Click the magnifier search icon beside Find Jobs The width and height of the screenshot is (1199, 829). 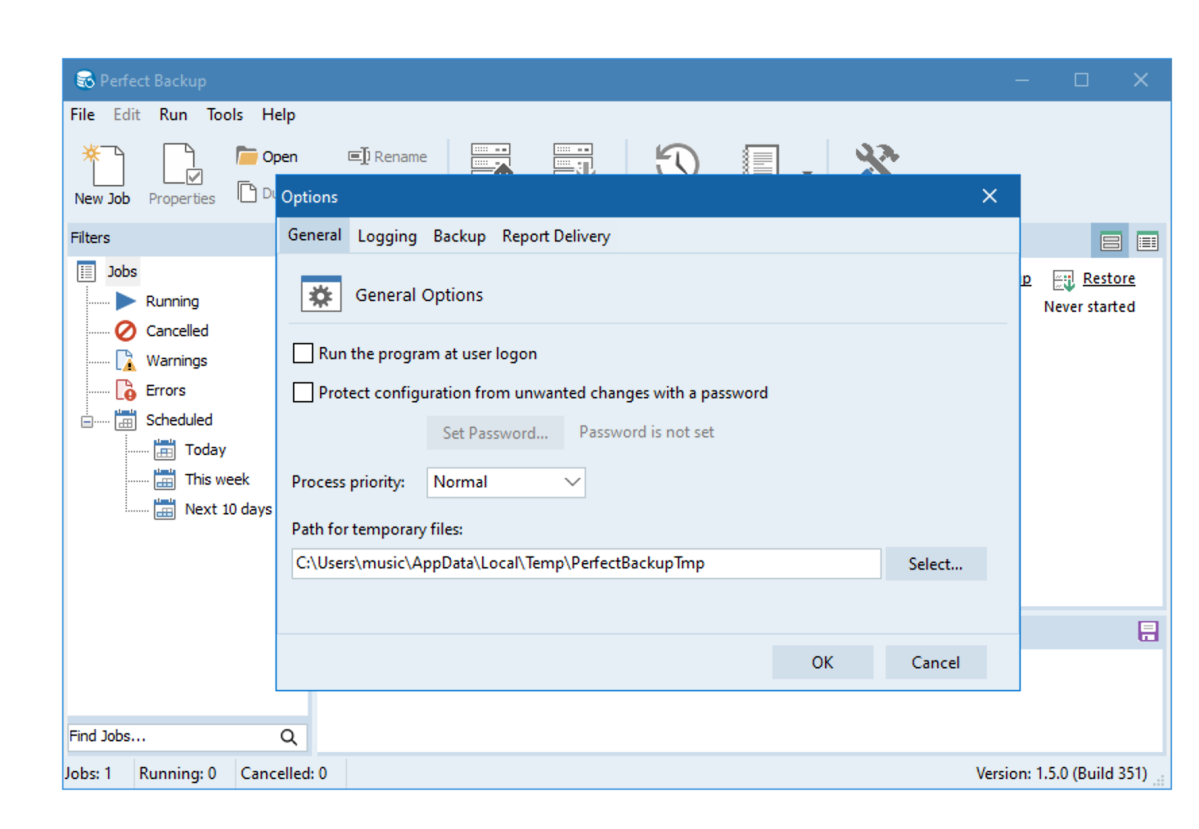coord(288,736)
